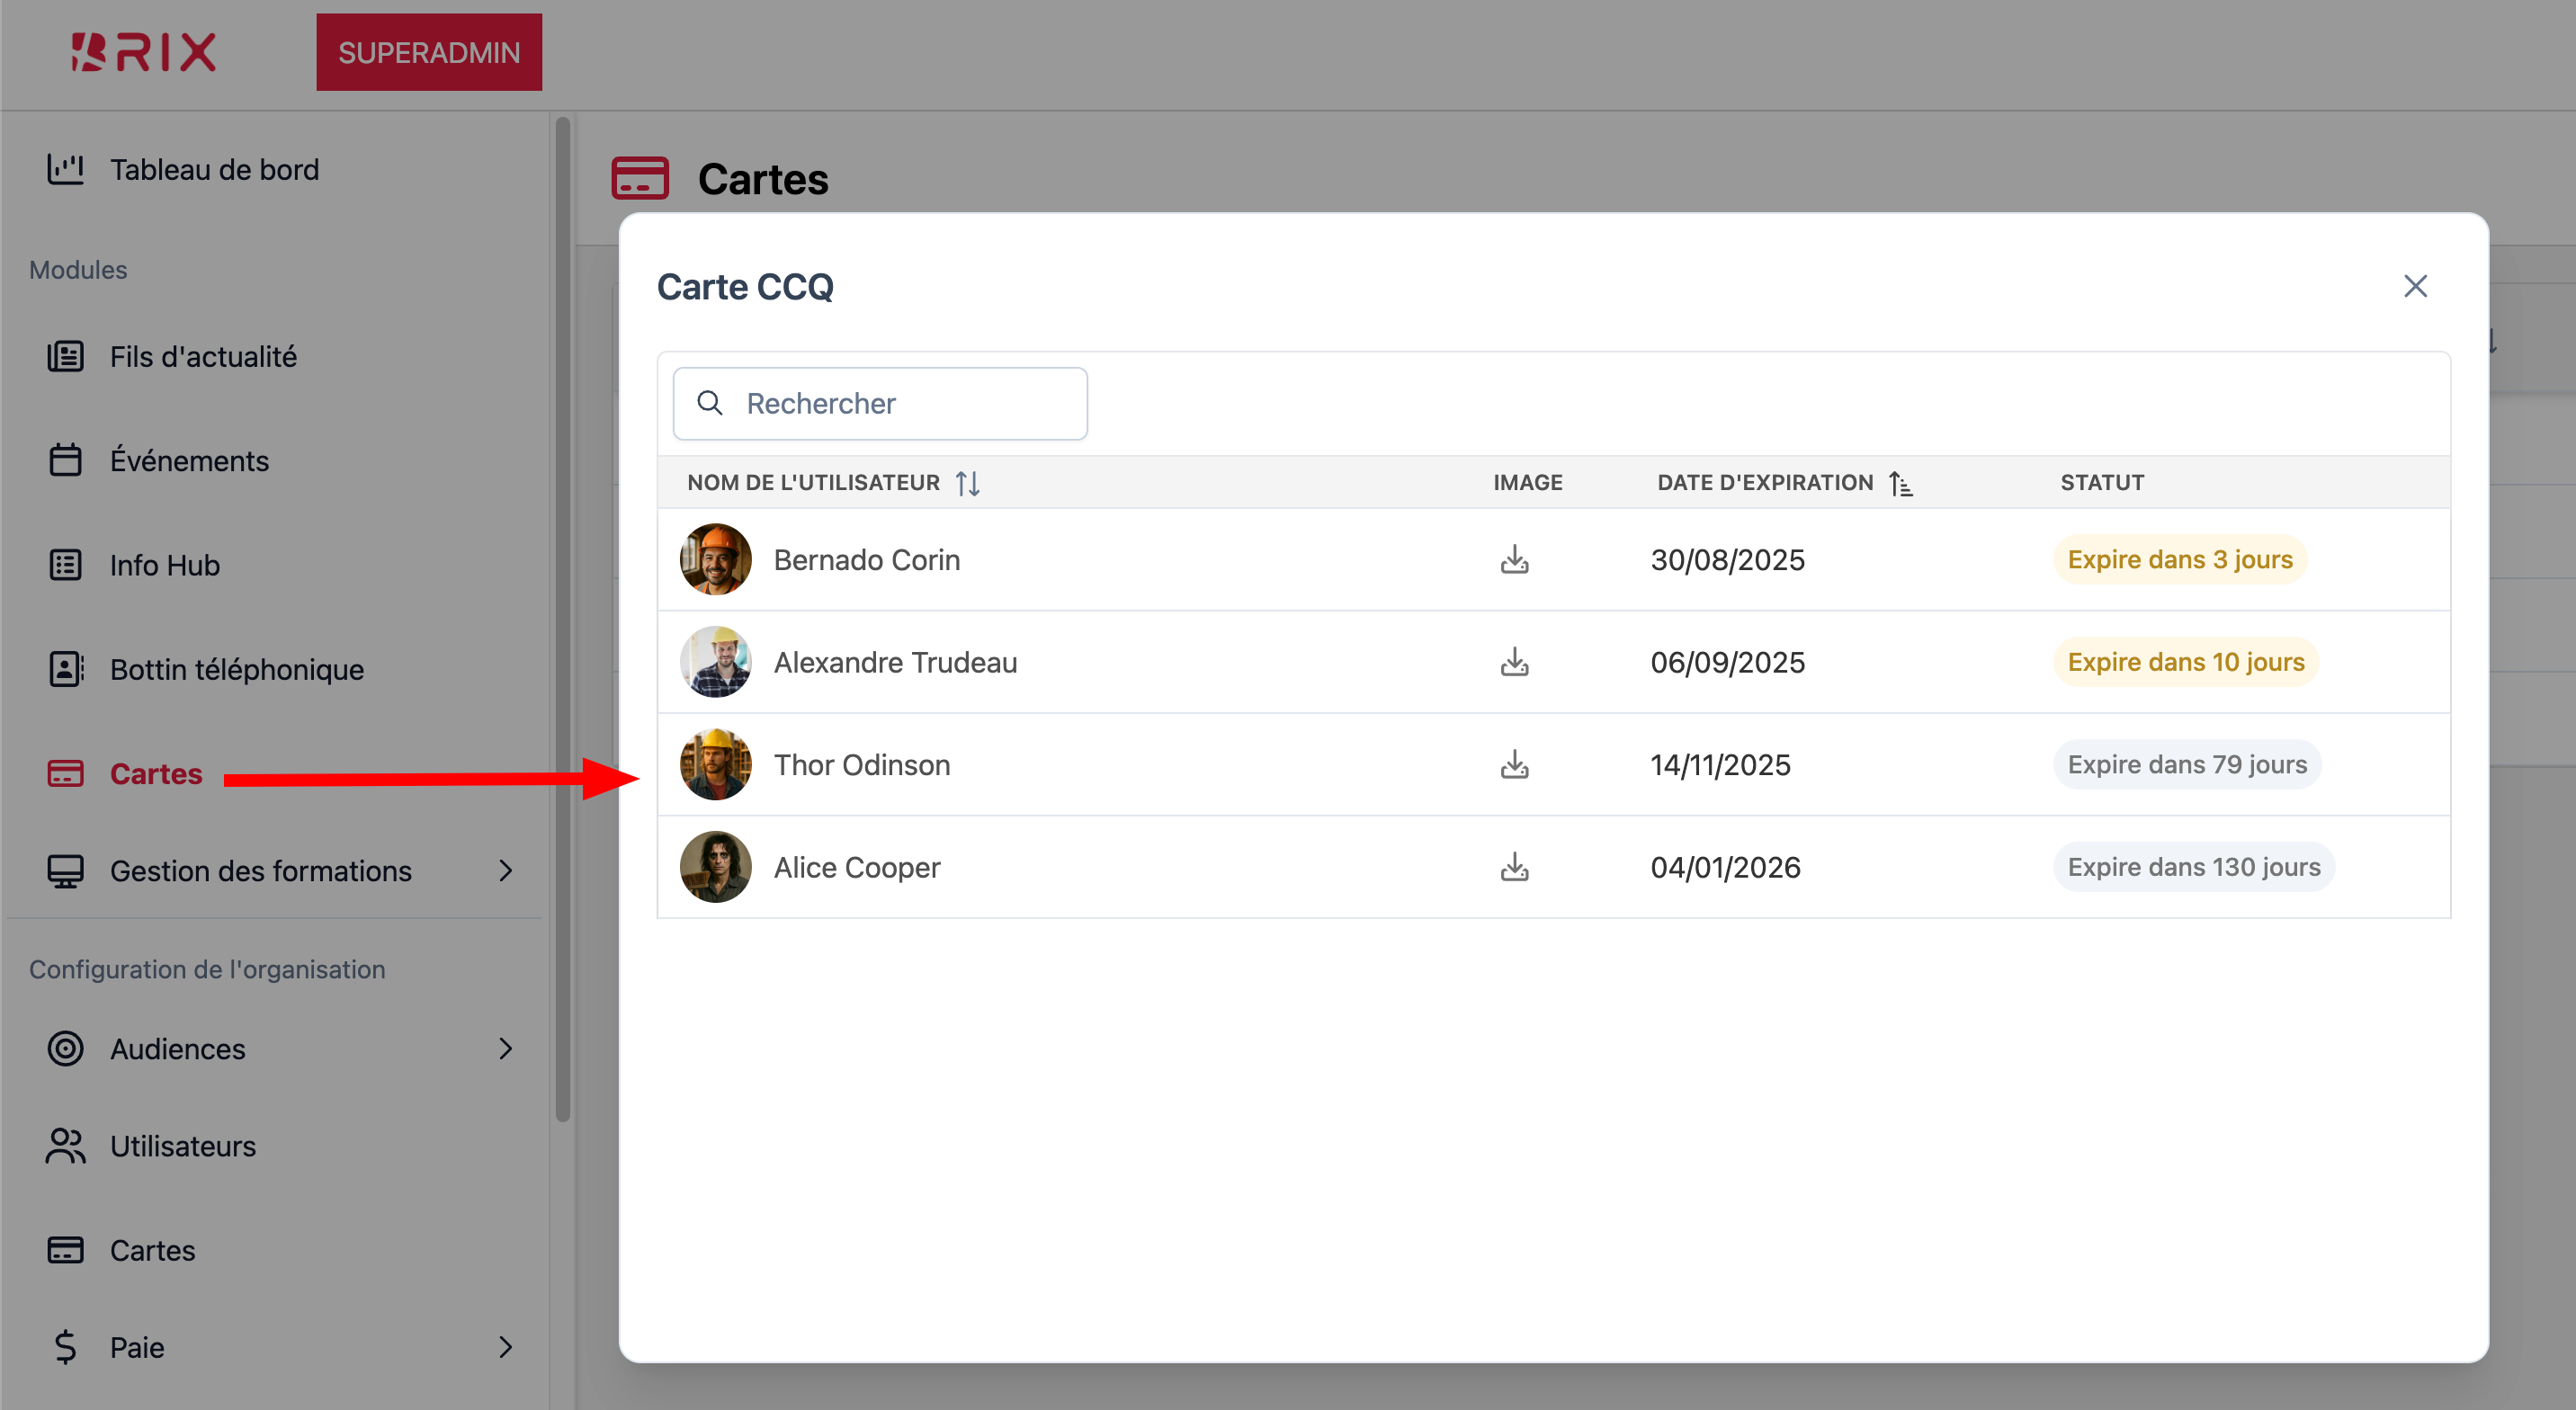Image resolution: width=2576 pixels, height=1410 pixels.
Task: Click the Bottin téléphonique contact icon
Action: point(66,669)
